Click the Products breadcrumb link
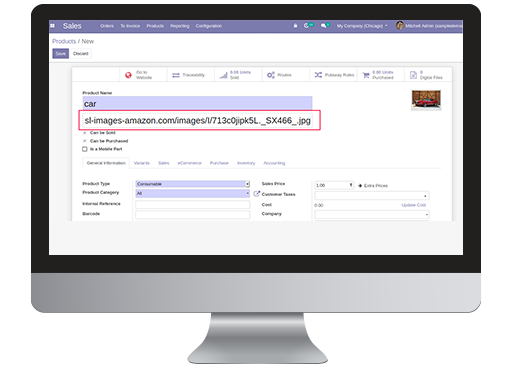Screen dimensions: 512x367 tap(64, 41)
